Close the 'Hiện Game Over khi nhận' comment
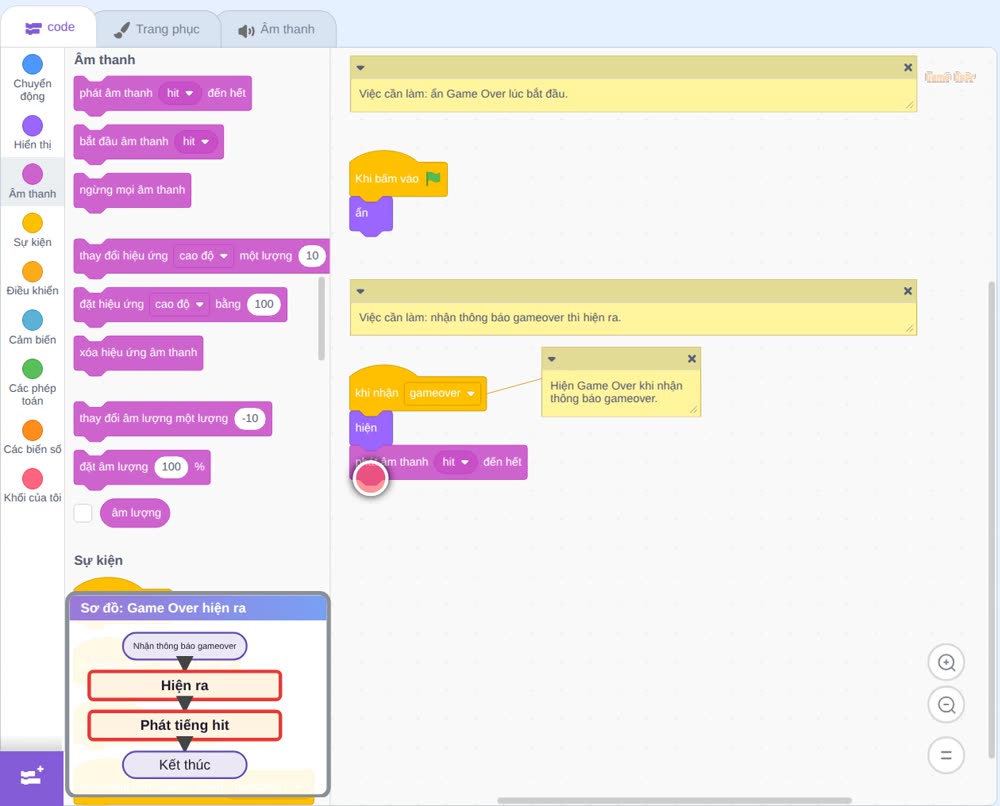 click(692, 359)
